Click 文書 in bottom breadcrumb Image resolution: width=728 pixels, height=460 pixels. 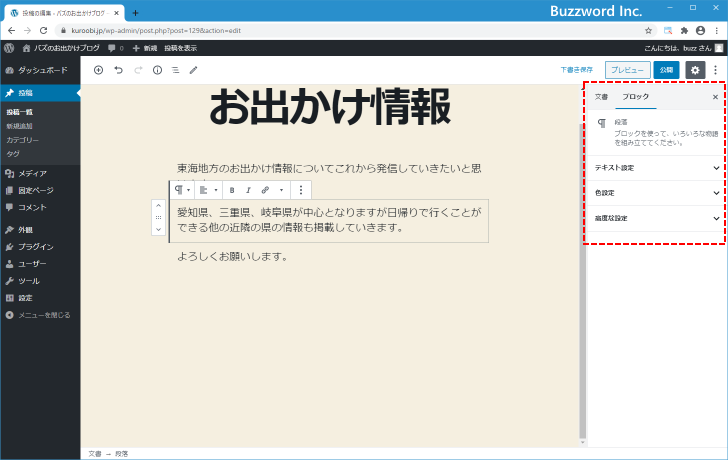pyautogui.click(x=95, y=454)
